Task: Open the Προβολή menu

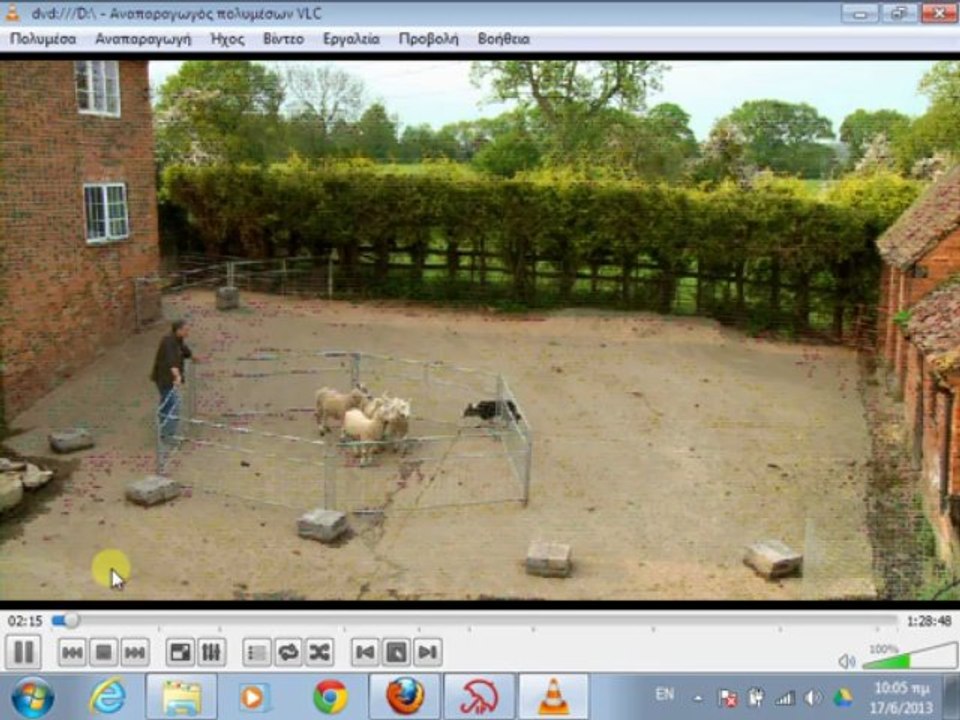Action: click(x=429, y=39)
